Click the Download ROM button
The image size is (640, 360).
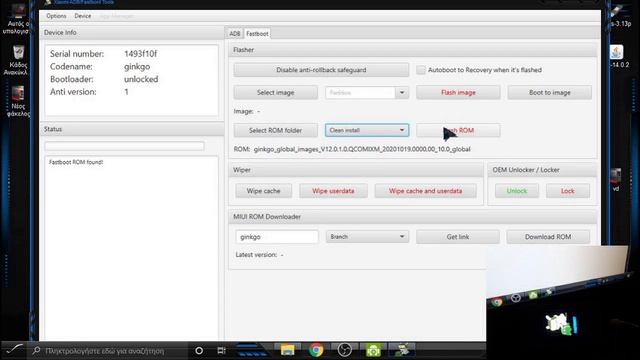(548, 237)
